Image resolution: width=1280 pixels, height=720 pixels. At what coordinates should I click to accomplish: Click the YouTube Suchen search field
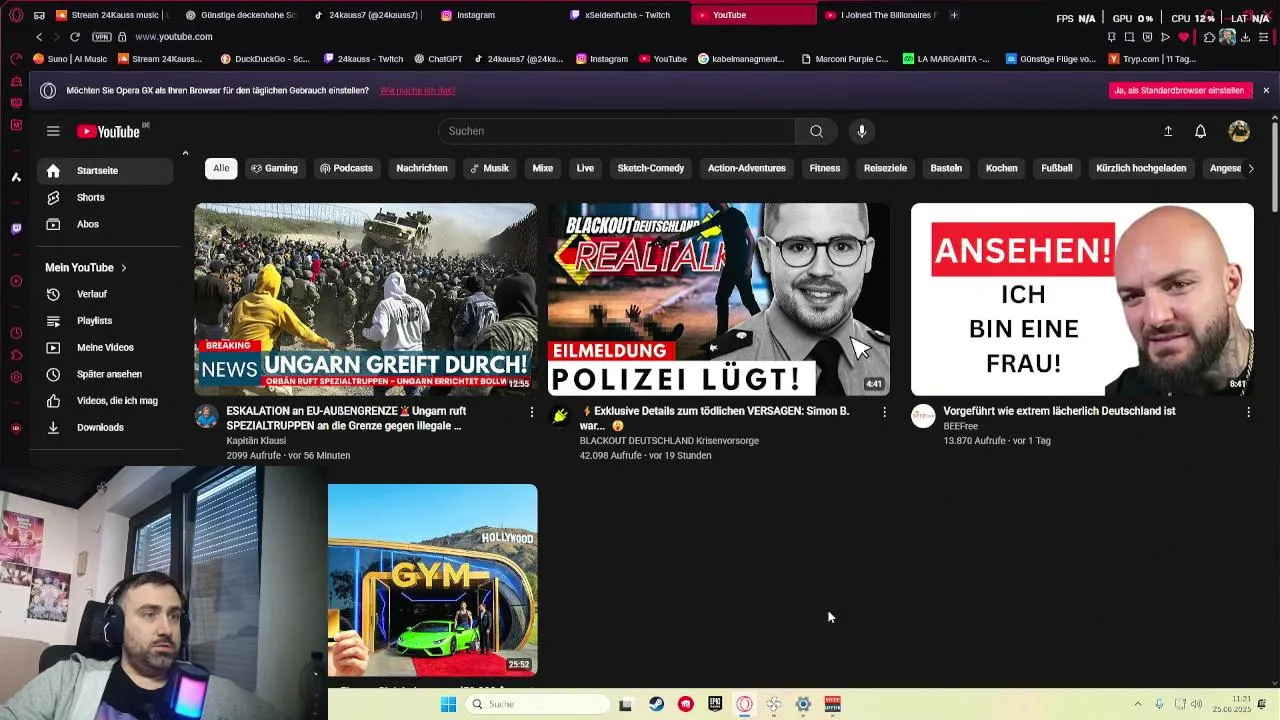(617, 131)
